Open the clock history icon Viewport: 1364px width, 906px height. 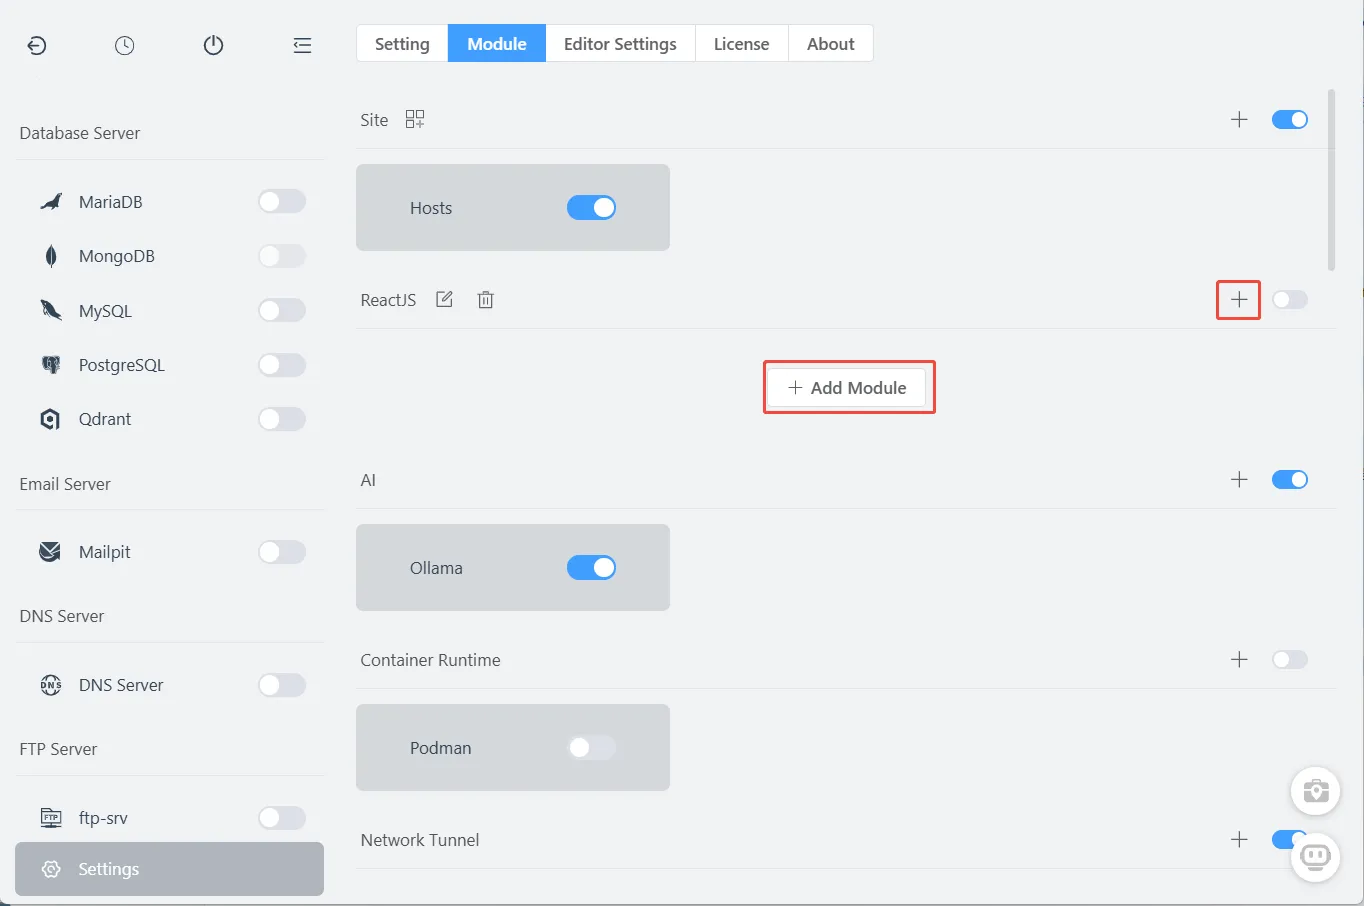[125, 45]
